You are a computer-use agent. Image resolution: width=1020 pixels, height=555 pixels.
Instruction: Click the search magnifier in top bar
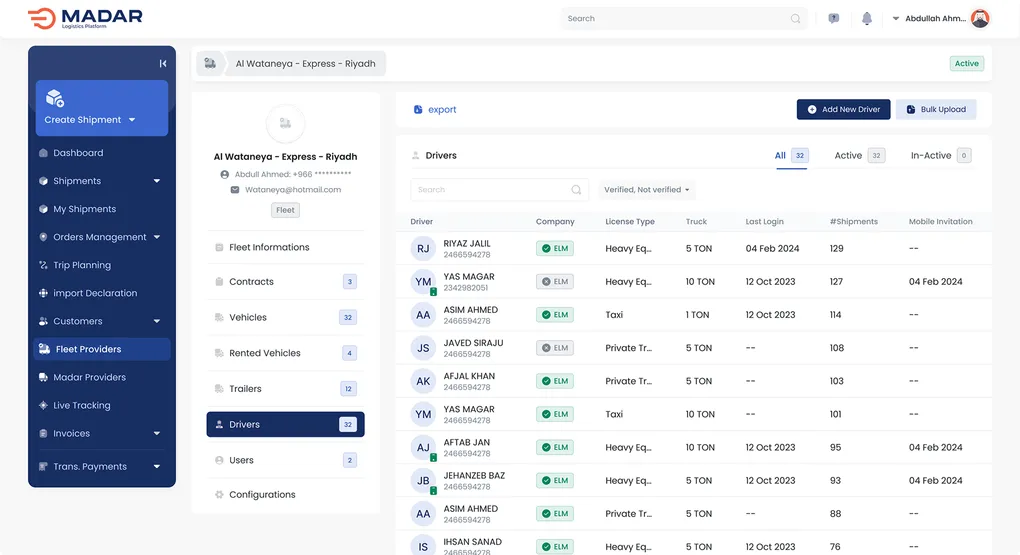coord(796,18)
